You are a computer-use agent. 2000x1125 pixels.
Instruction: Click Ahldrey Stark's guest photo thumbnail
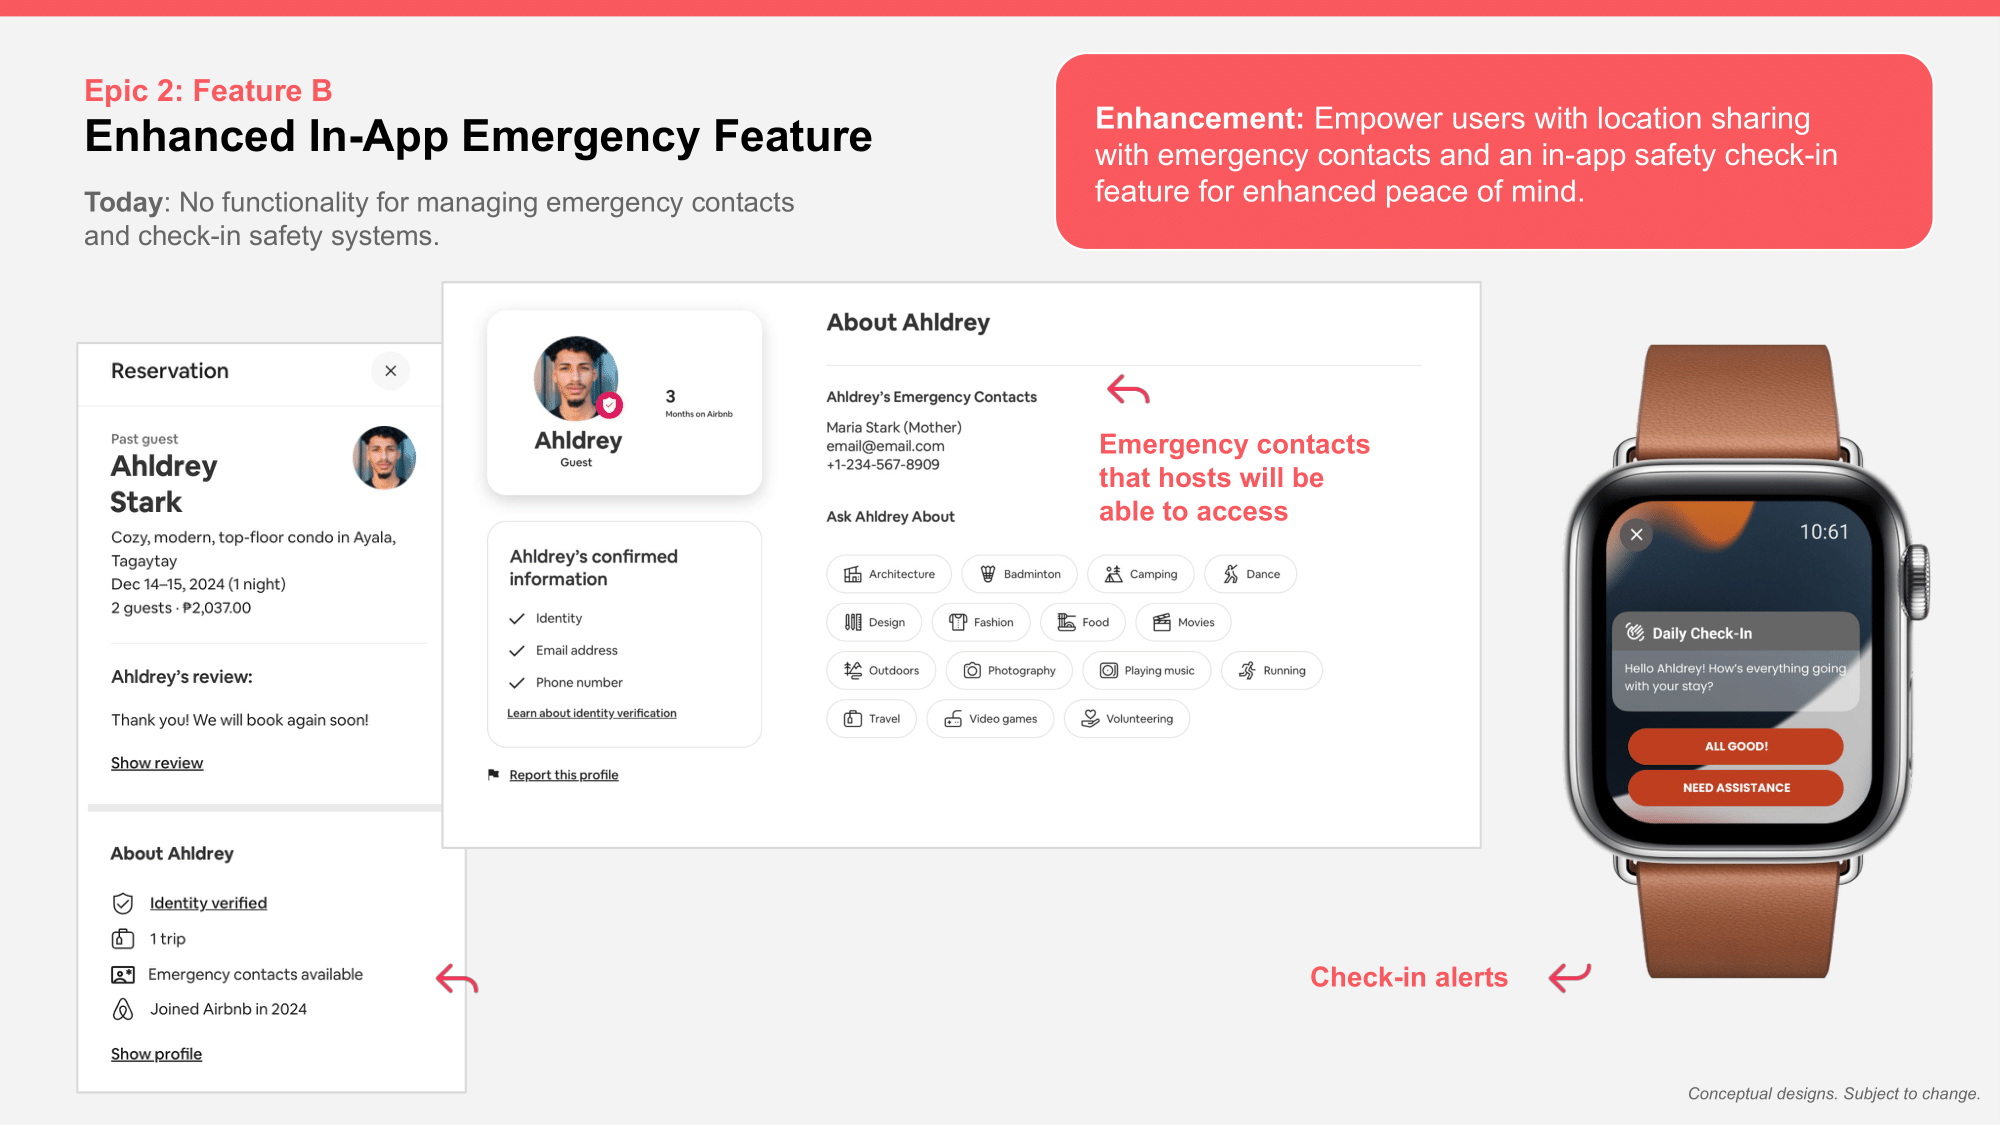coord(384,458)
